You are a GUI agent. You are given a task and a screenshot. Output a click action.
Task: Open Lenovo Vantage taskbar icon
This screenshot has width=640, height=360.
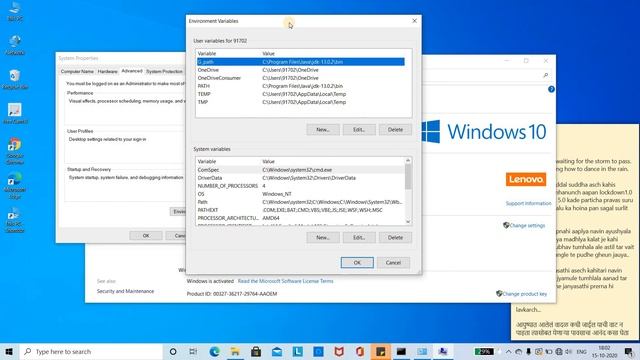point(298,351)
